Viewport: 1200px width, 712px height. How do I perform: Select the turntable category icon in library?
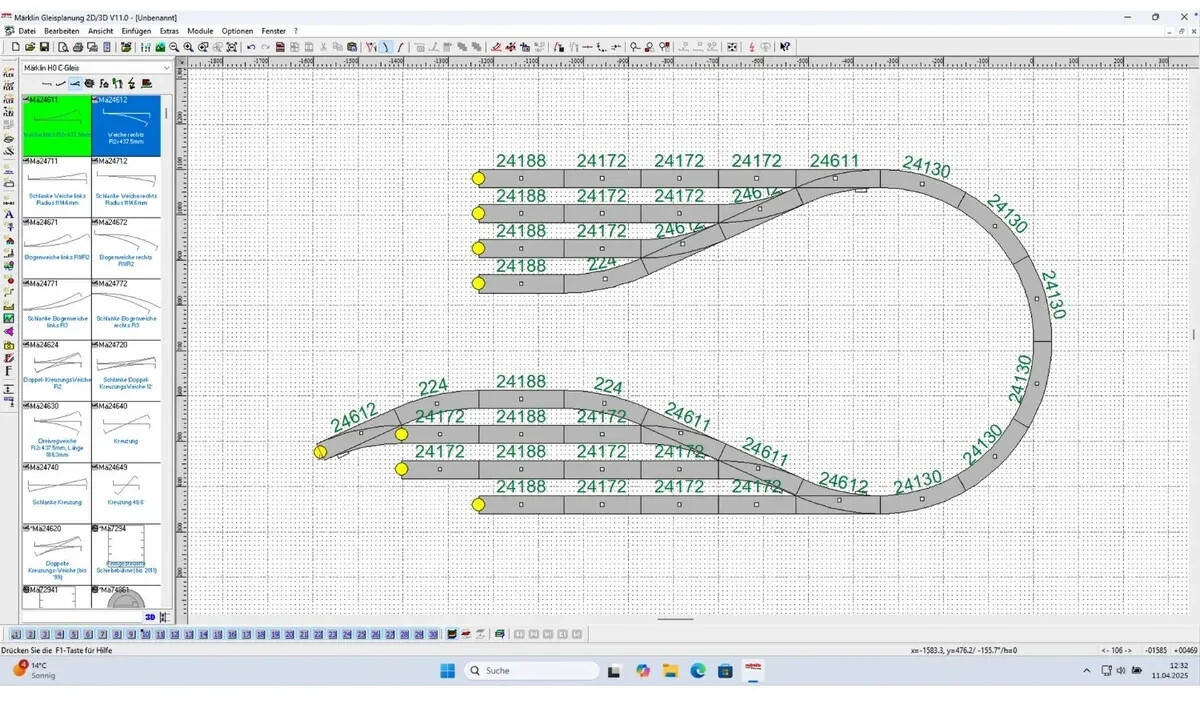[89, 83]
